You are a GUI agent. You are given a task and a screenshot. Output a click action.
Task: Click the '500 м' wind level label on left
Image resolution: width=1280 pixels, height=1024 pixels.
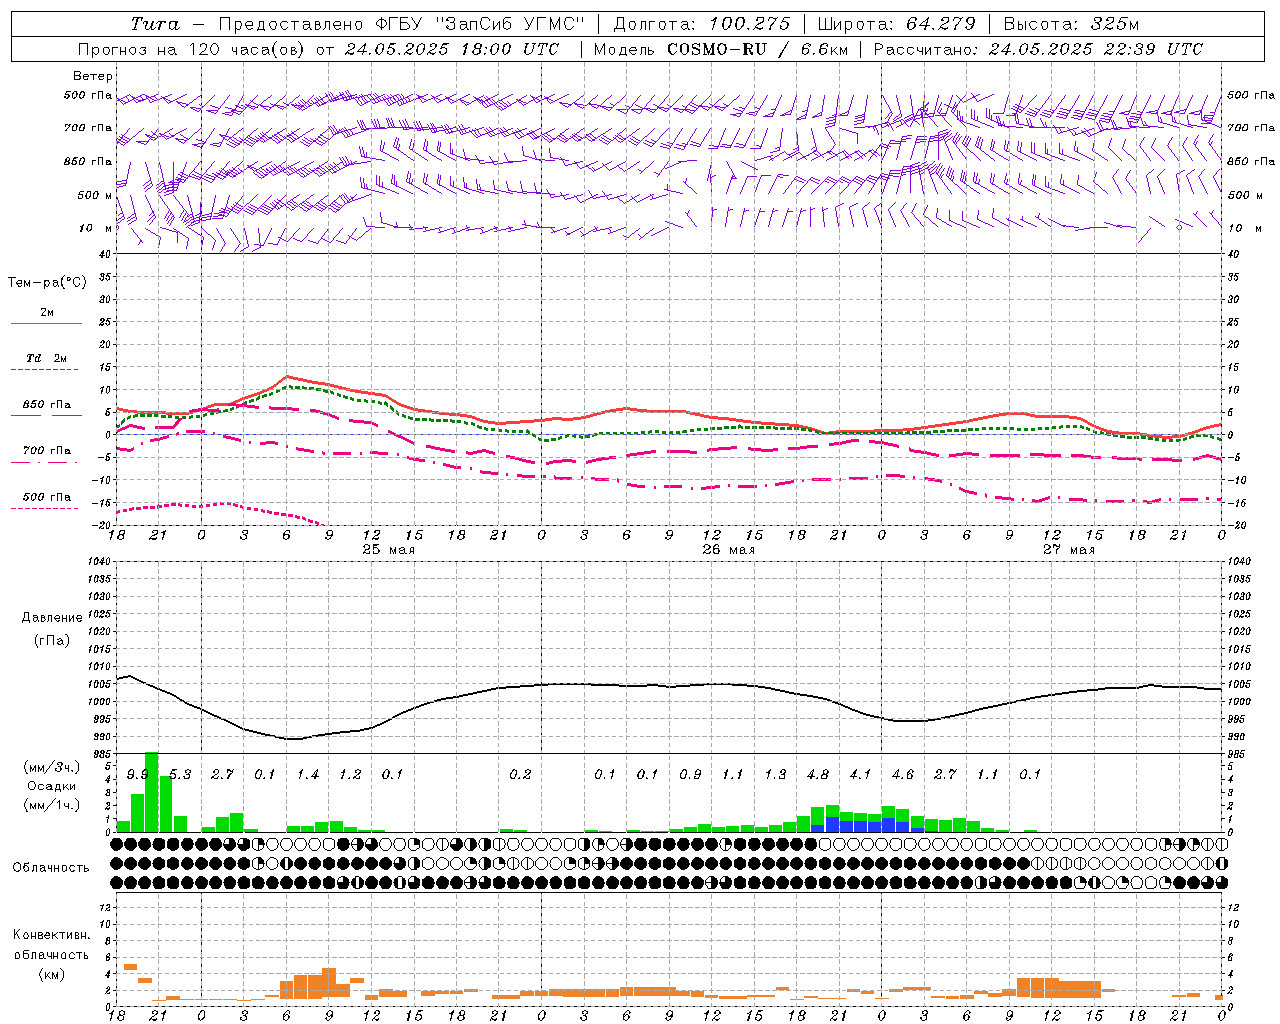[96, 195]
